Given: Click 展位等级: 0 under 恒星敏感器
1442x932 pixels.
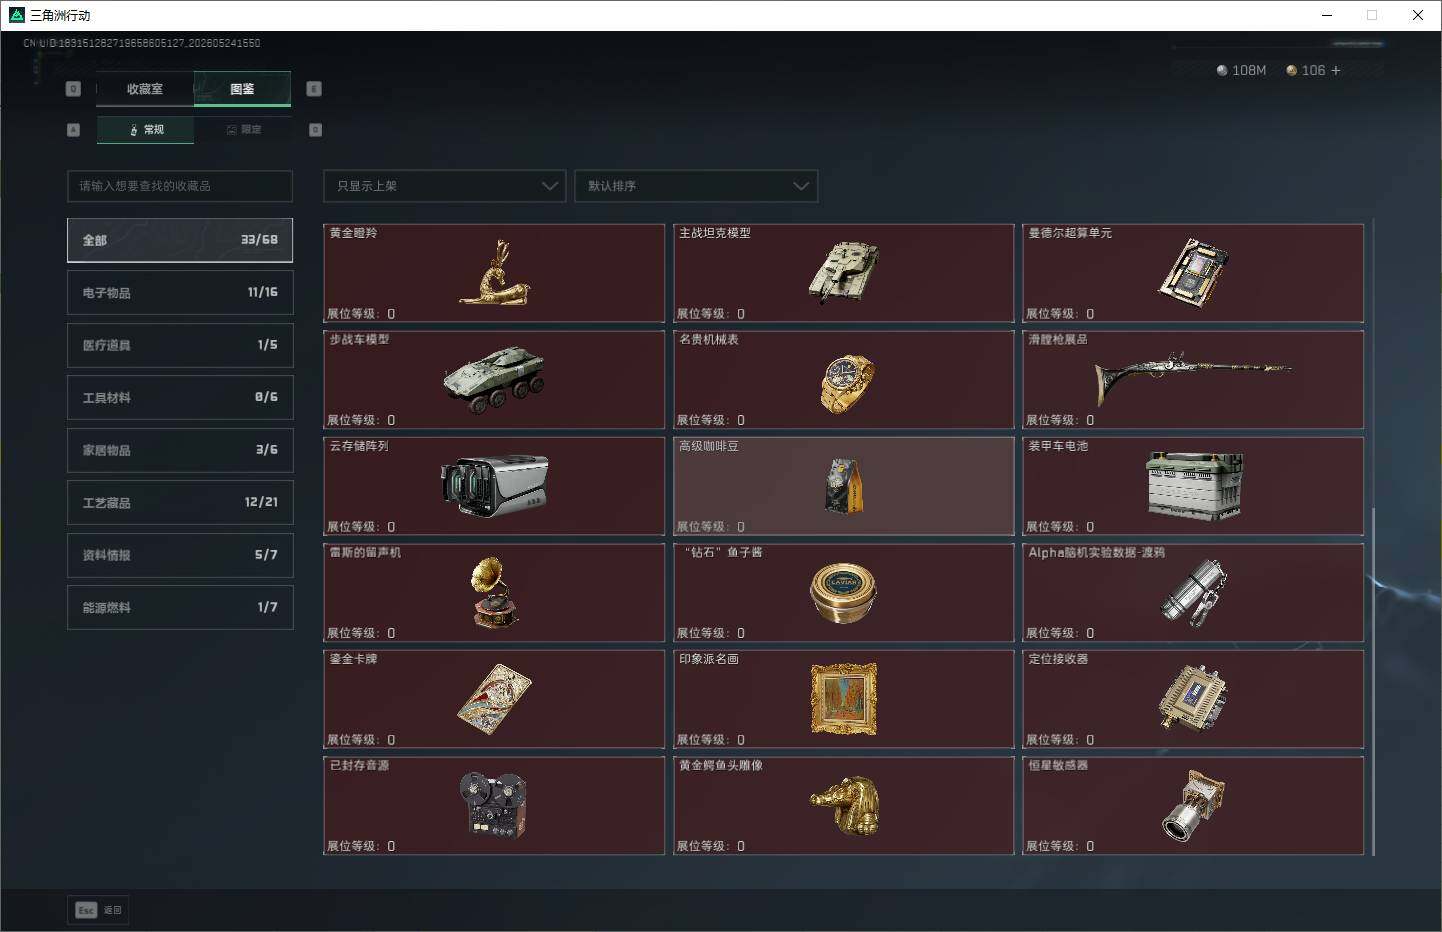Looking at the screenshot, I should coord(1060,846).
